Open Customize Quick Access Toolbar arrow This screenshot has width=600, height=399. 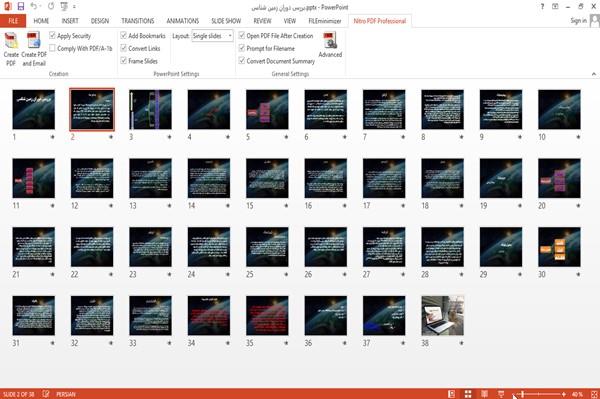pos(74,7)
